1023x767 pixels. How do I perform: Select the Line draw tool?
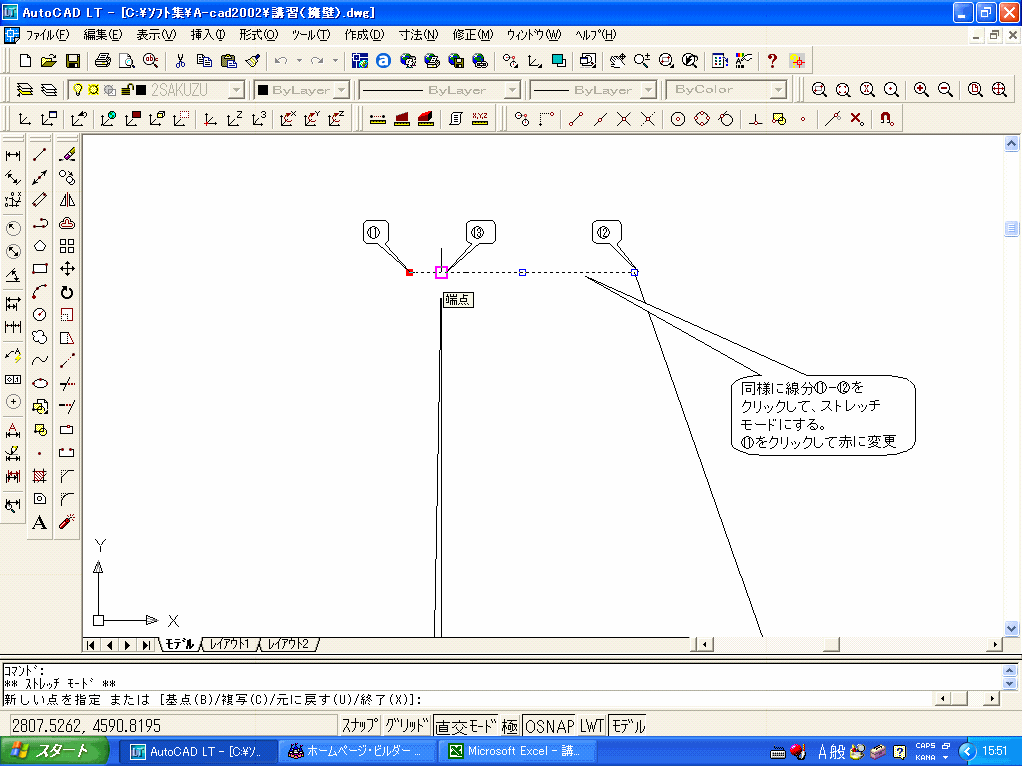tap(40, 155)
